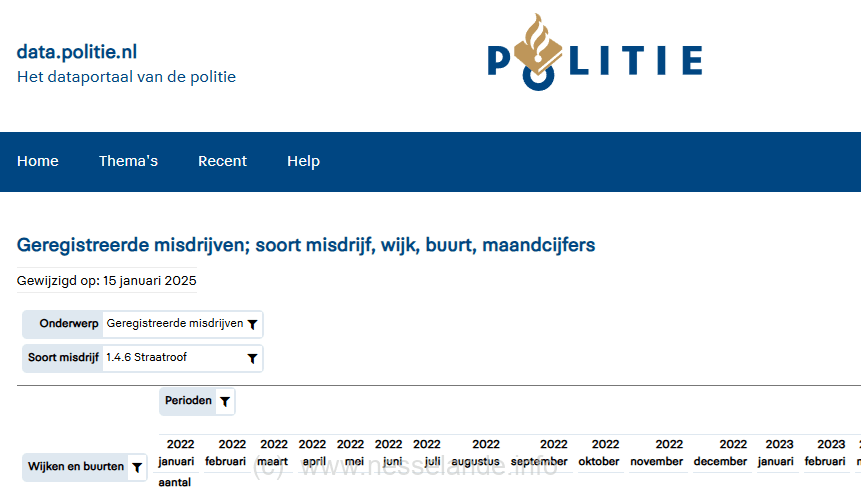
Task: Open the Soort misdrijf filter funnel icon
Action: [253, 359]
